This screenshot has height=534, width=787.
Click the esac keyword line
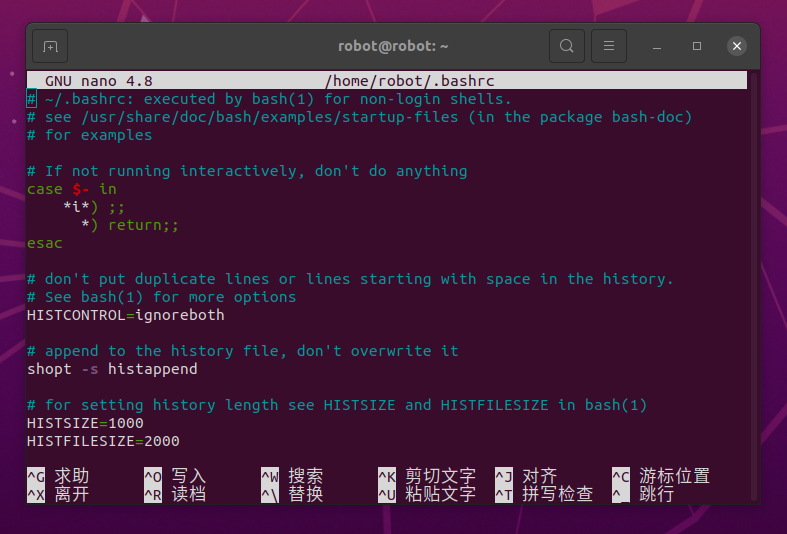45,243
